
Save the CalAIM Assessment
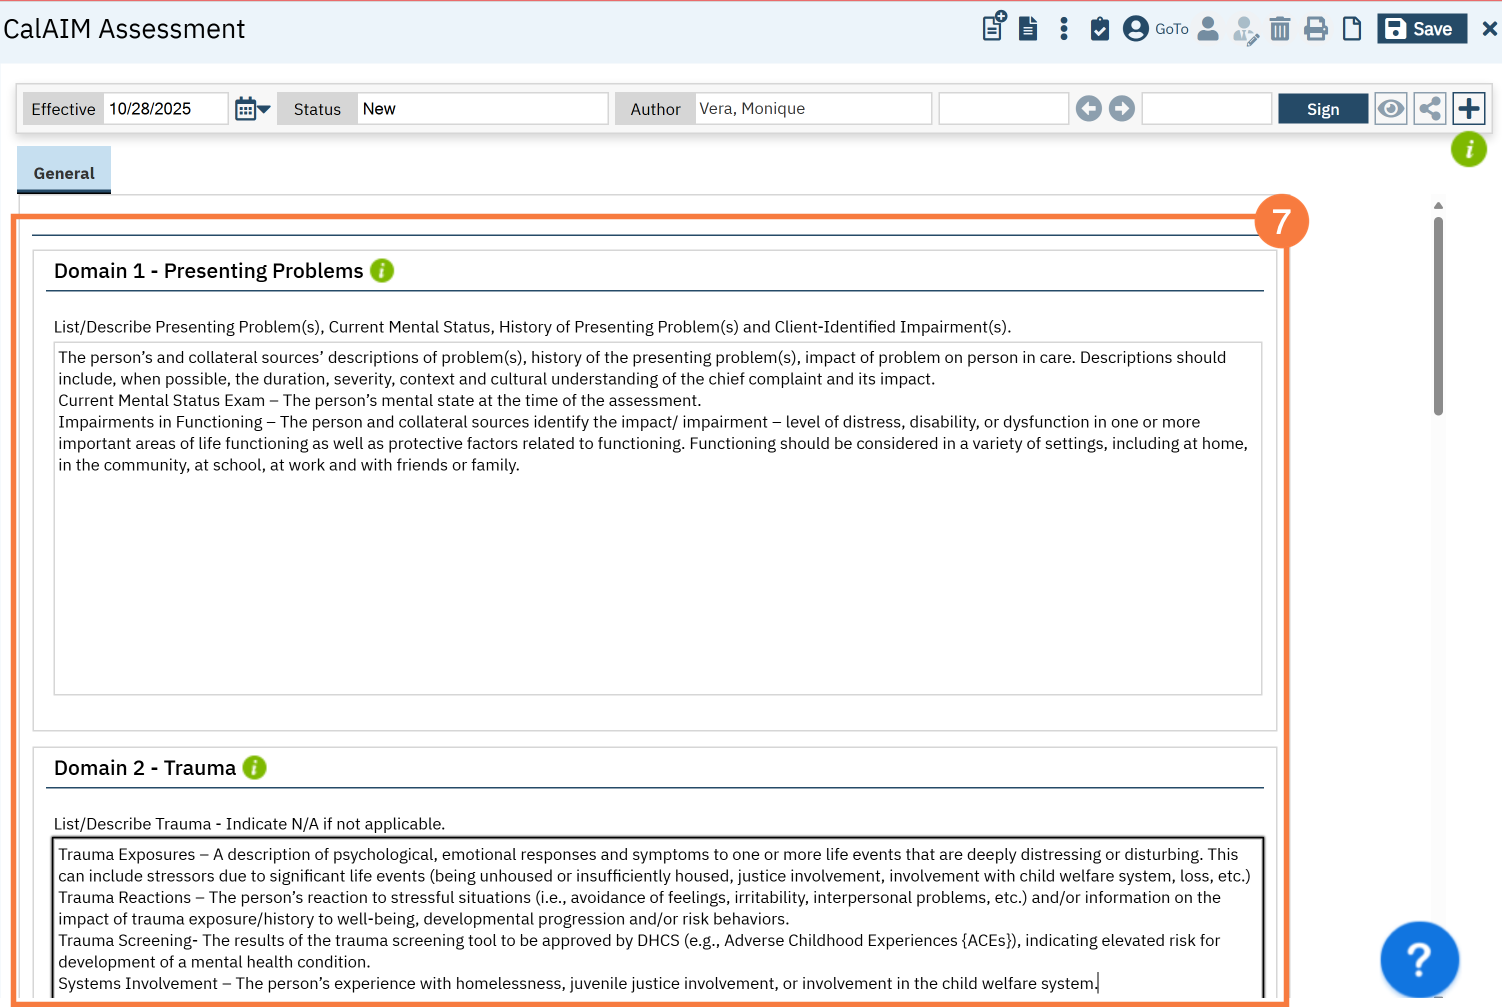(1421, 28)
